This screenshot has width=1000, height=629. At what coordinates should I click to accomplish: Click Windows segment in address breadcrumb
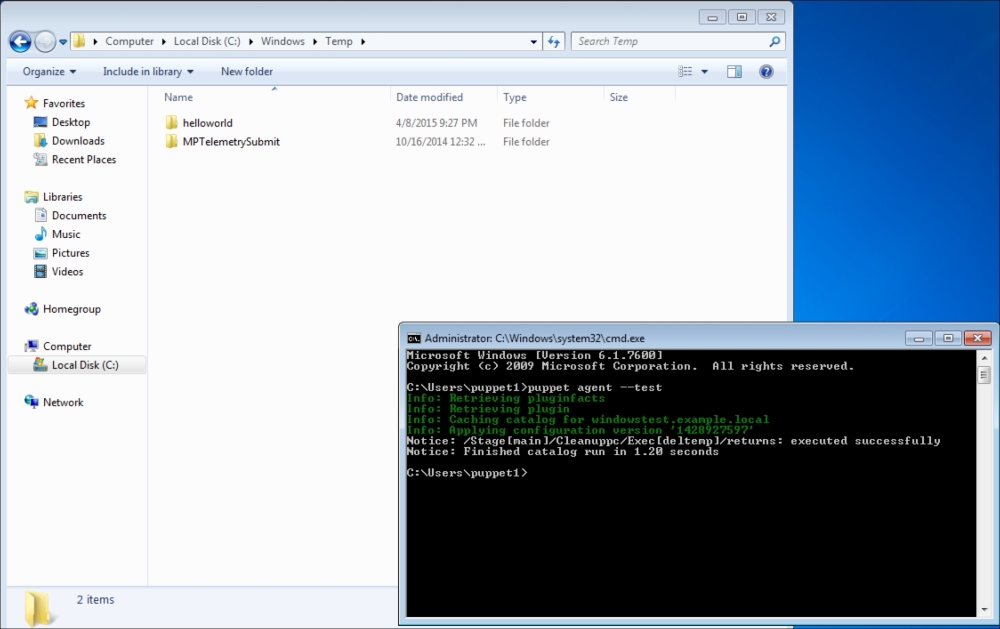[283, 41]
